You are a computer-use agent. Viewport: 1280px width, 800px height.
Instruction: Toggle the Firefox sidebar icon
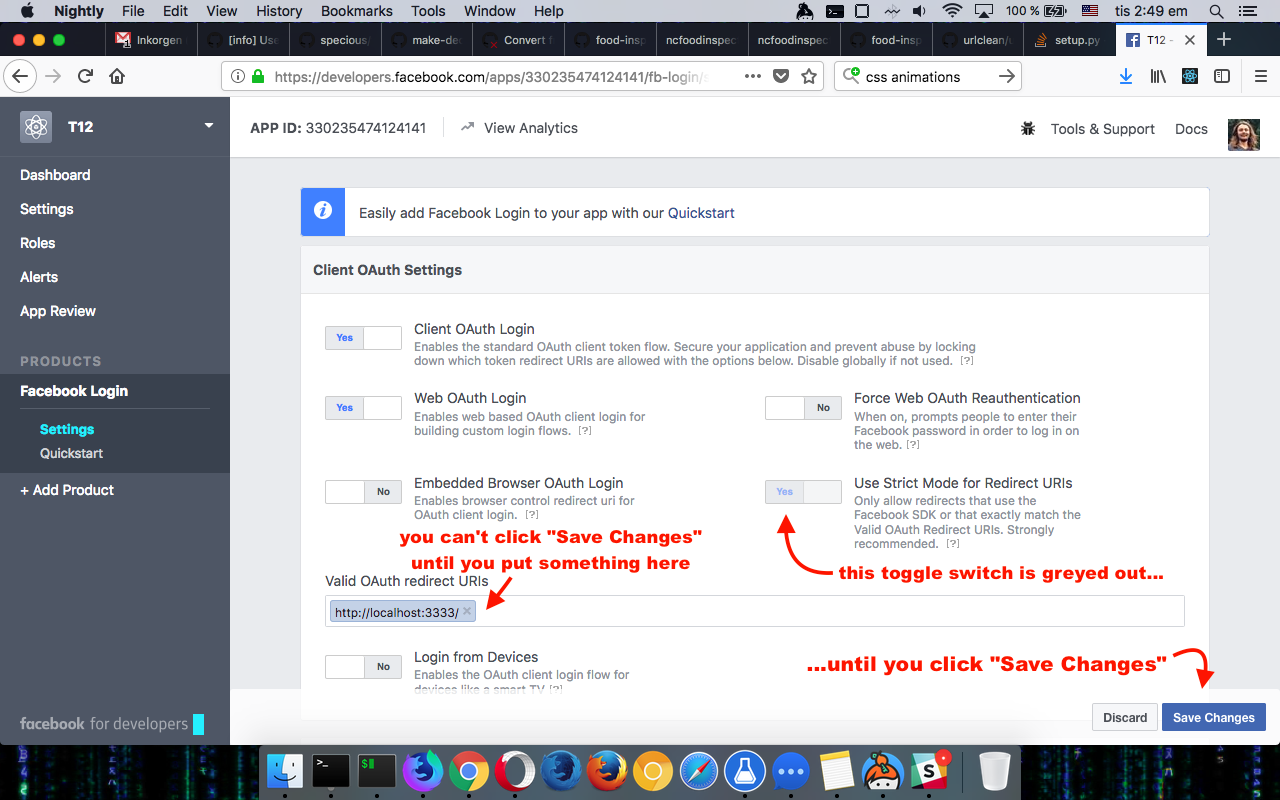[x=1221, y=77]
